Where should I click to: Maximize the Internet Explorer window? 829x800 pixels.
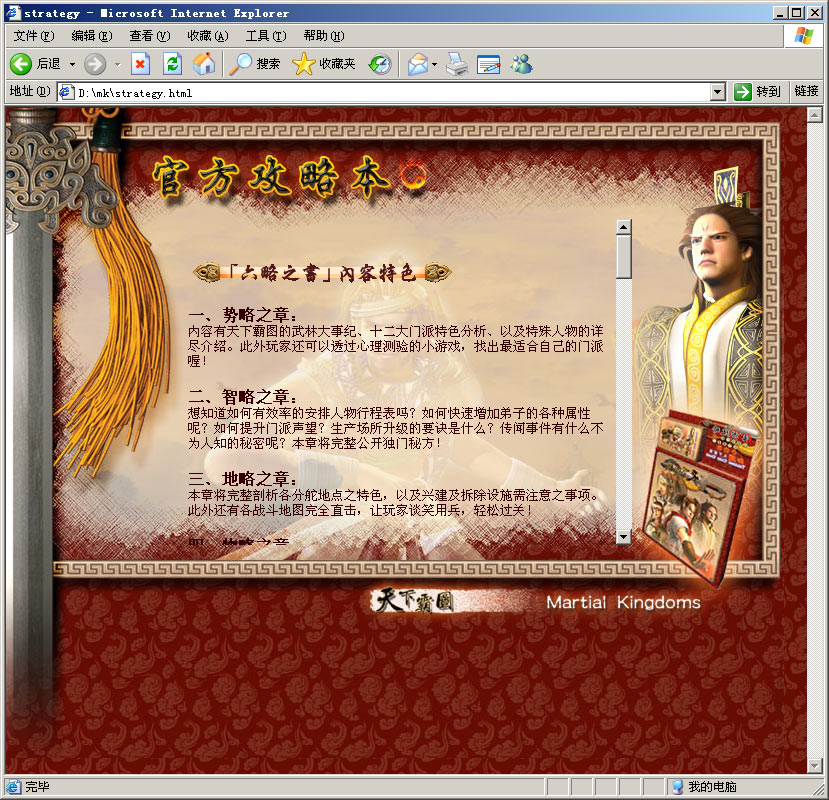tap(796, 13)
